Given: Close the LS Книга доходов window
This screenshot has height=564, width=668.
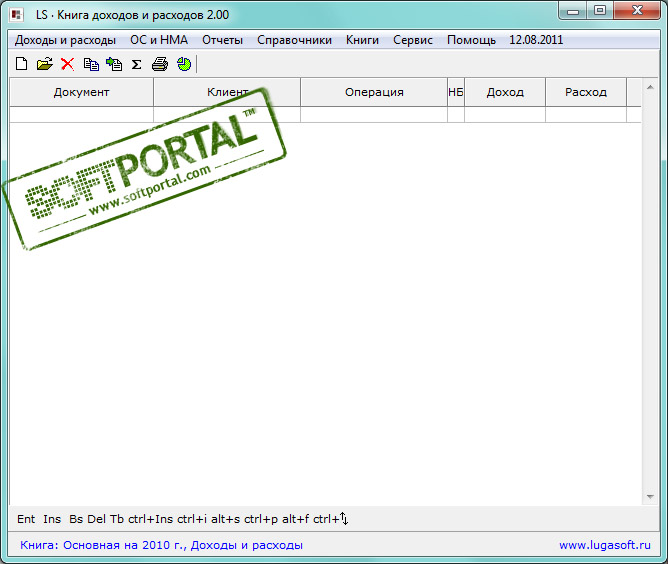Looking at the screenshot, I should 637,10.
